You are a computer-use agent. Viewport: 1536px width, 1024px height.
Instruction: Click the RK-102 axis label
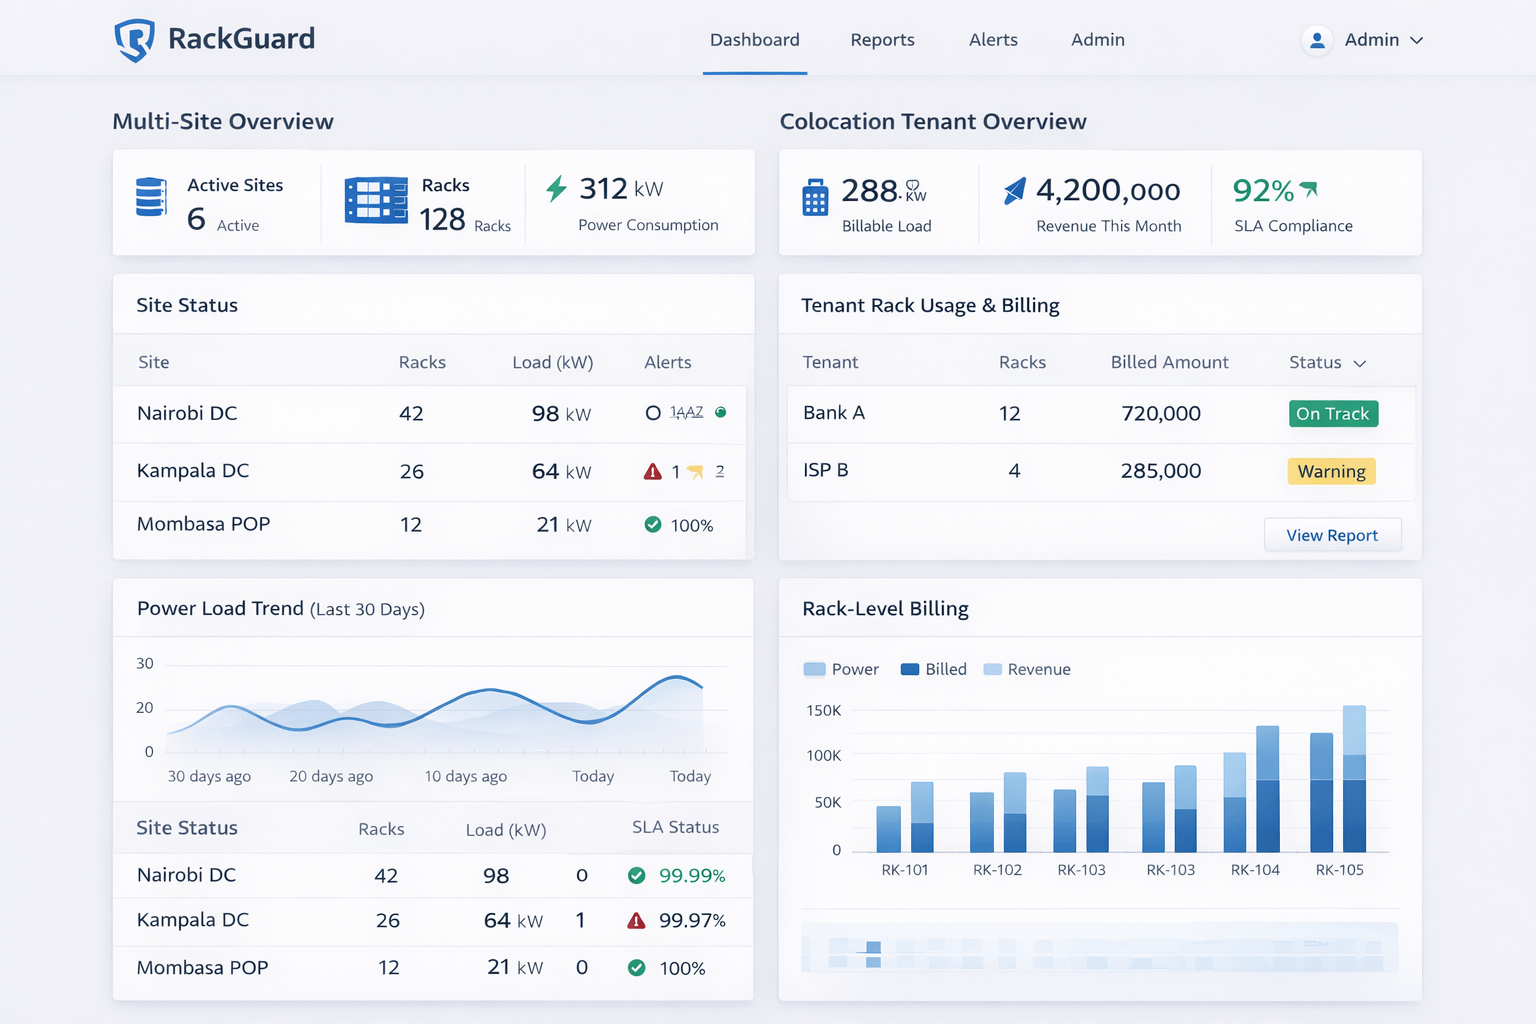(997, 870)
